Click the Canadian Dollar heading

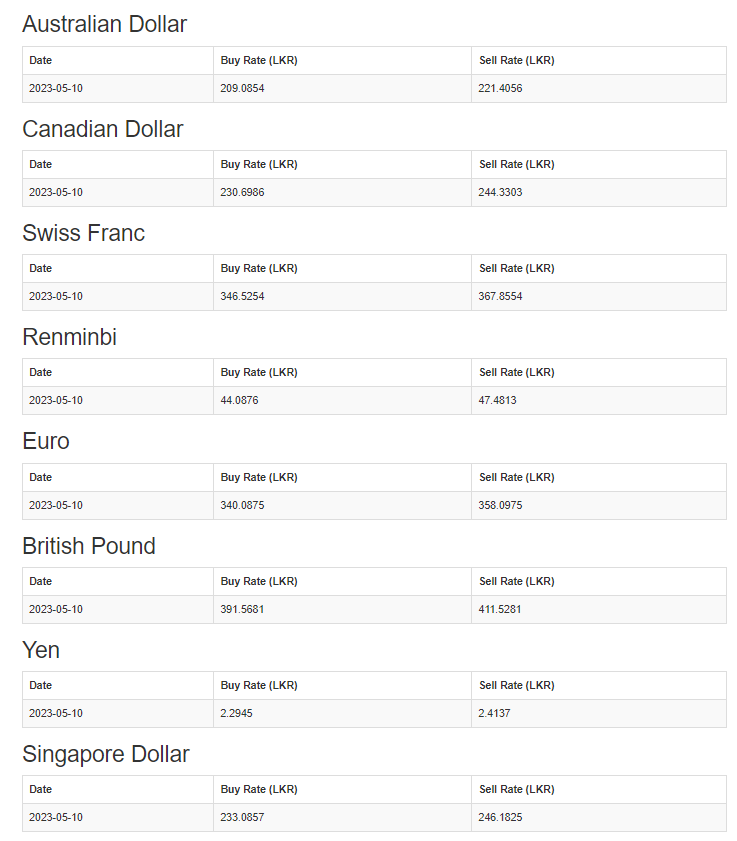click(x=102, y=129)
